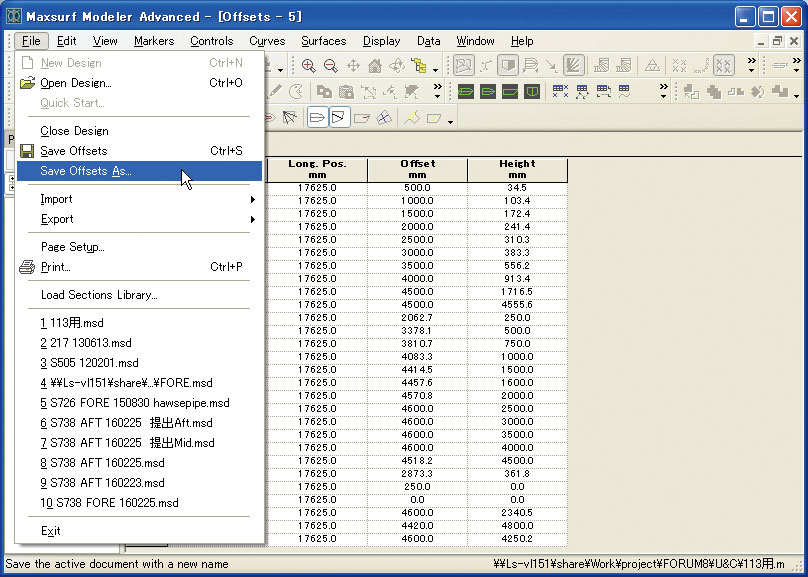Expand the view toolbar overflow chevron

coord(751,62)
